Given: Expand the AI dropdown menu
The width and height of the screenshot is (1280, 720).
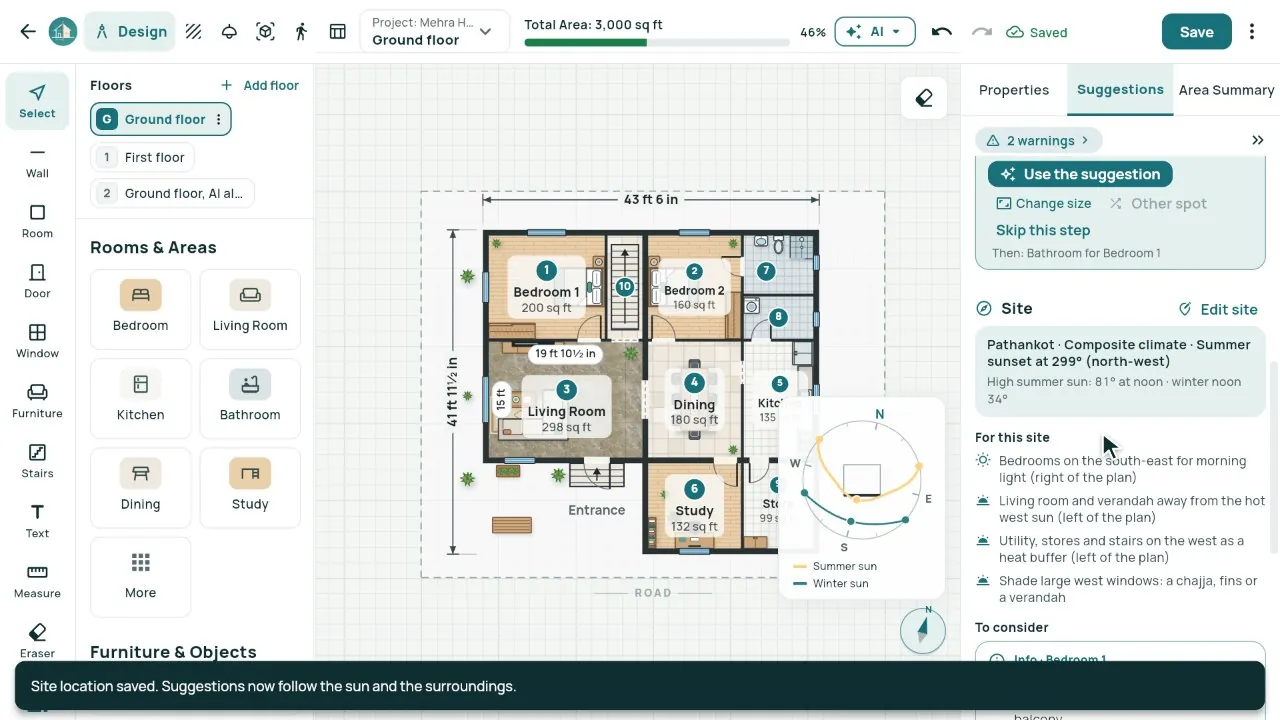Looking at the screenshot, I should pyautogui.click(x=874, y=32).
